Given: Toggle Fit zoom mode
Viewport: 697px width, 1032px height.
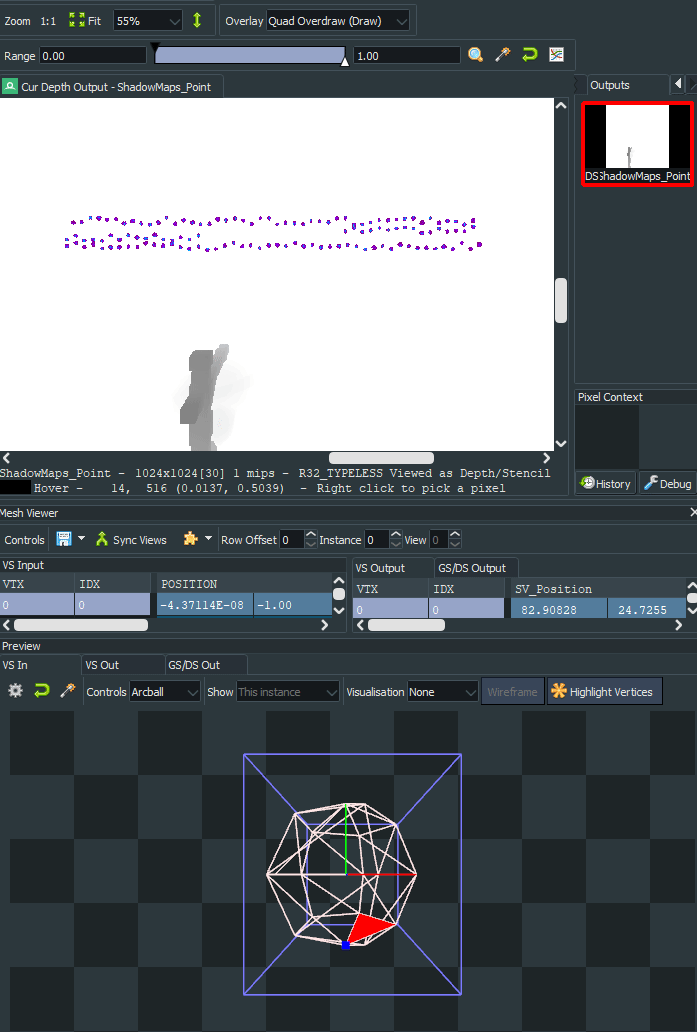Looking at the screenshot, I should pyautogui.click(x=86, y=20).
